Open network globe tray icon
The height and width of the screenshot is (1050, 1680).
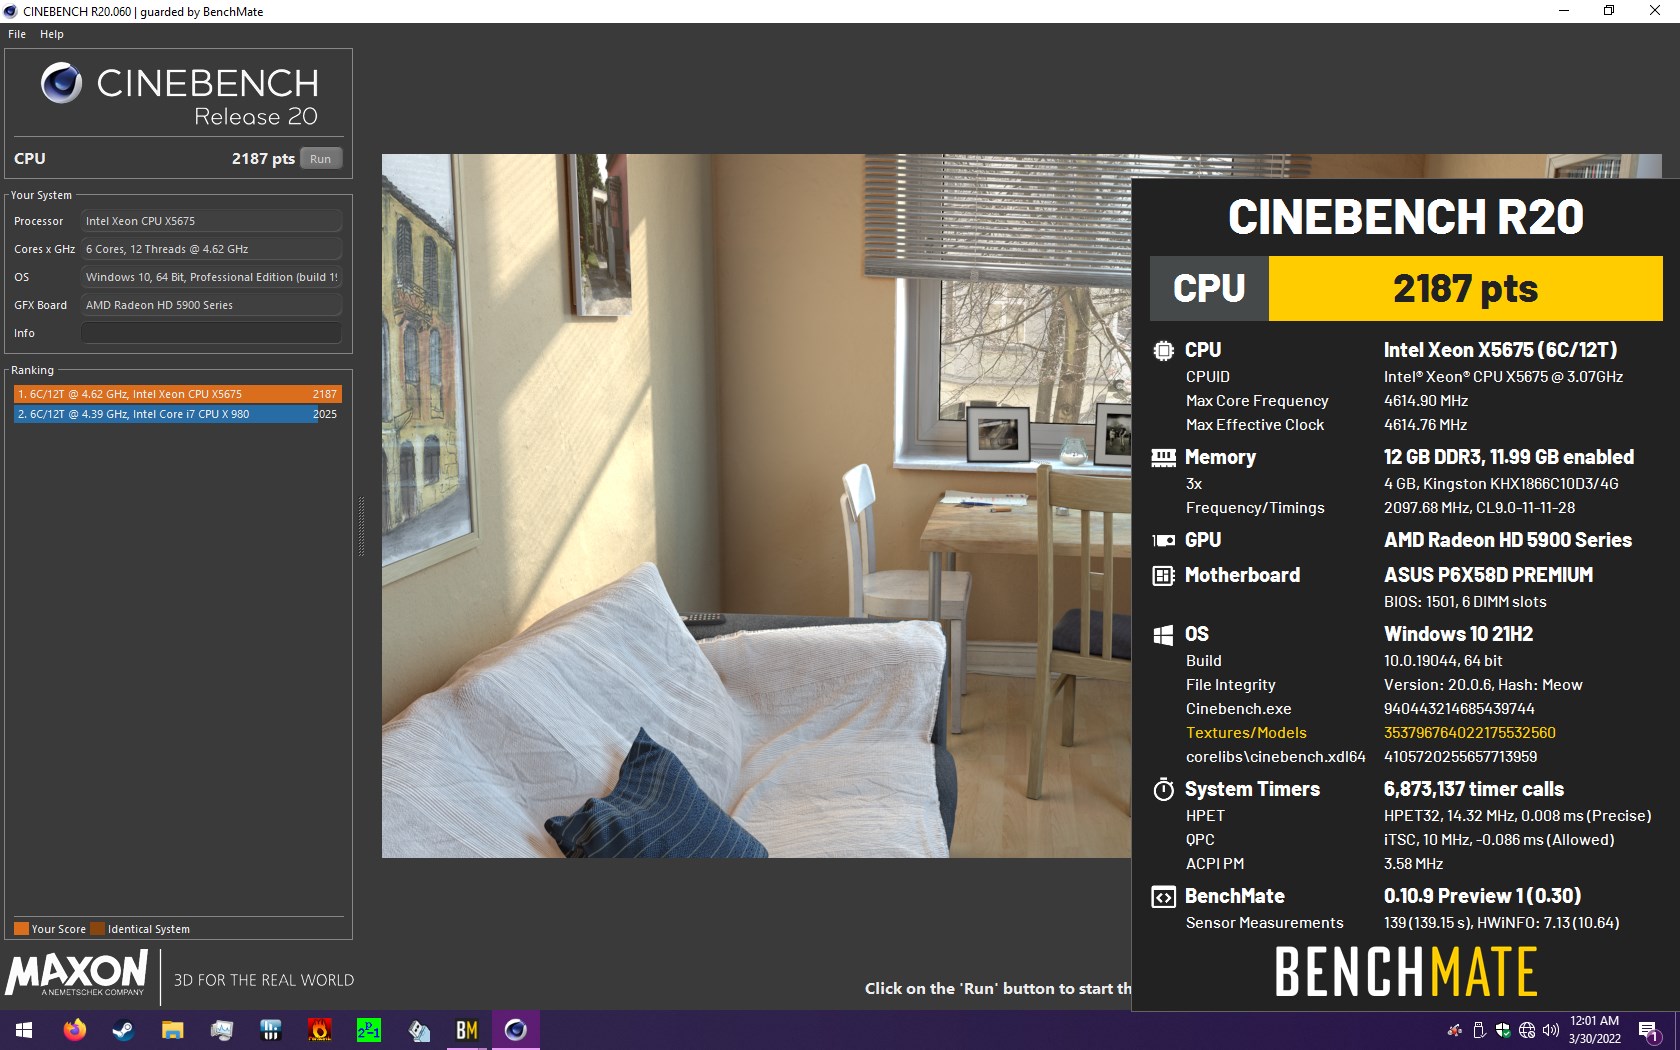click(x=1527, y=1030)
